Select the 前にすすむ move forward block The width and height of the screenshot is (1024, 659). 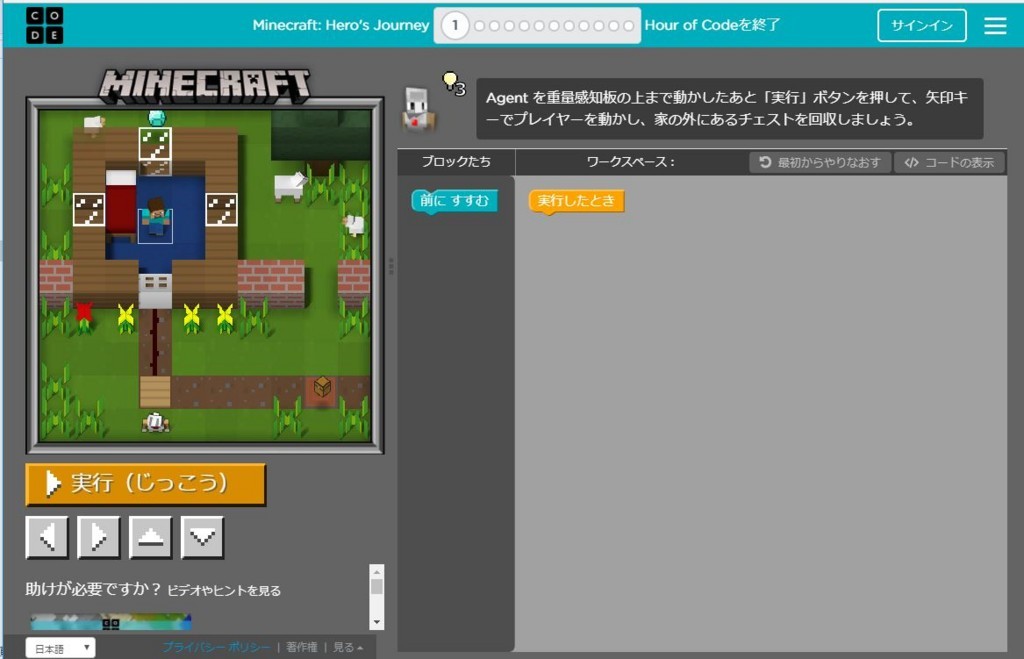[455, 201]
